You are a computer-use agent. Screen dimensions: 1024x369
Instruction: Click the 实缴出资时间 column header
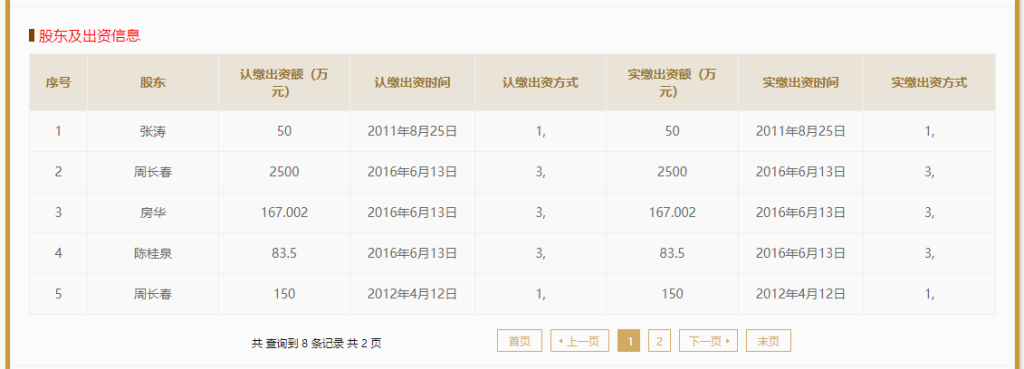(x=801, y=83)
